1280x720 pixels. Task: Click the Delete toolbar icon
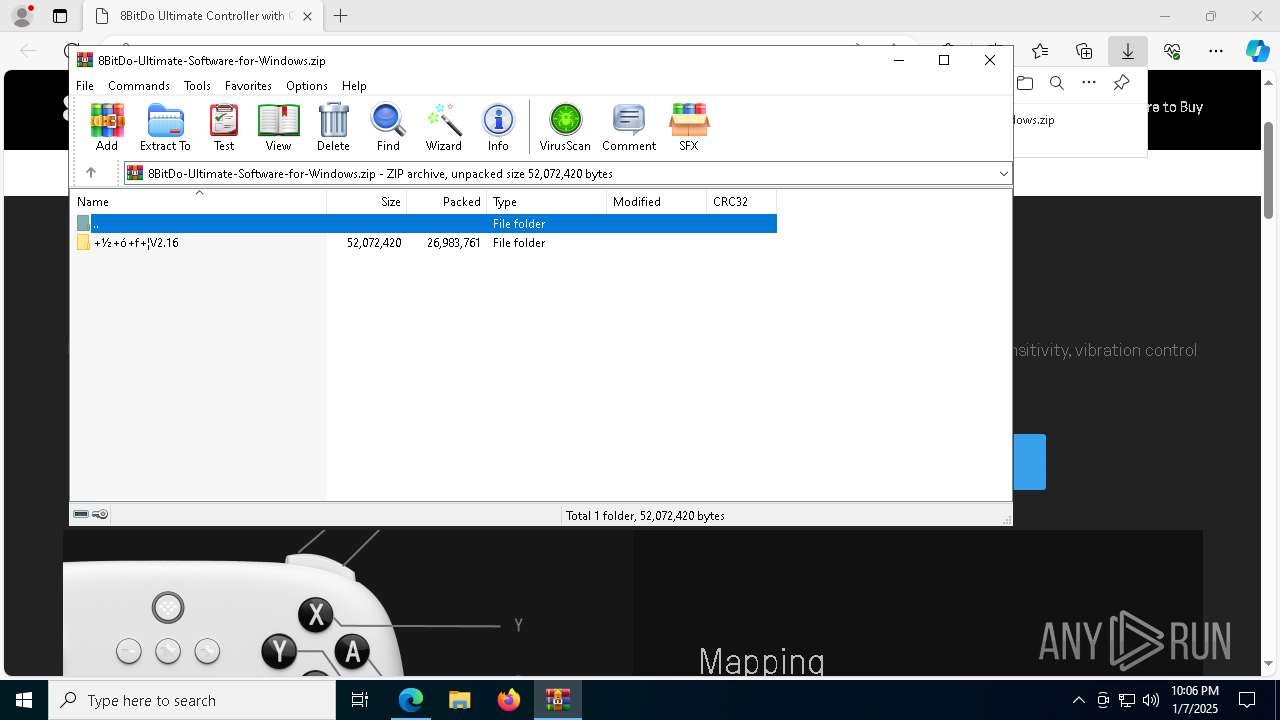point(333,127)
